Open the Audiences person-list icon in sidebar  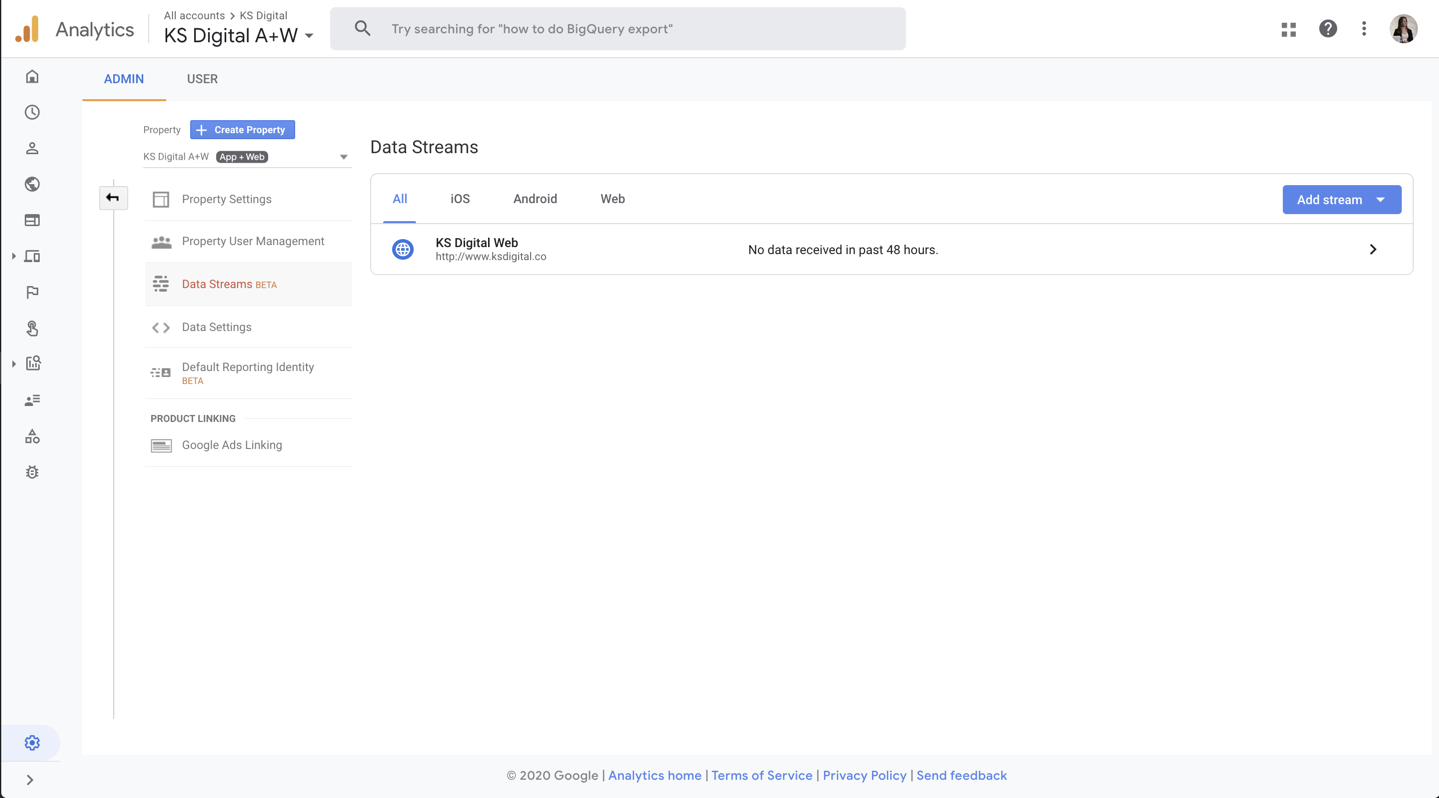click(x=32, y=400)
